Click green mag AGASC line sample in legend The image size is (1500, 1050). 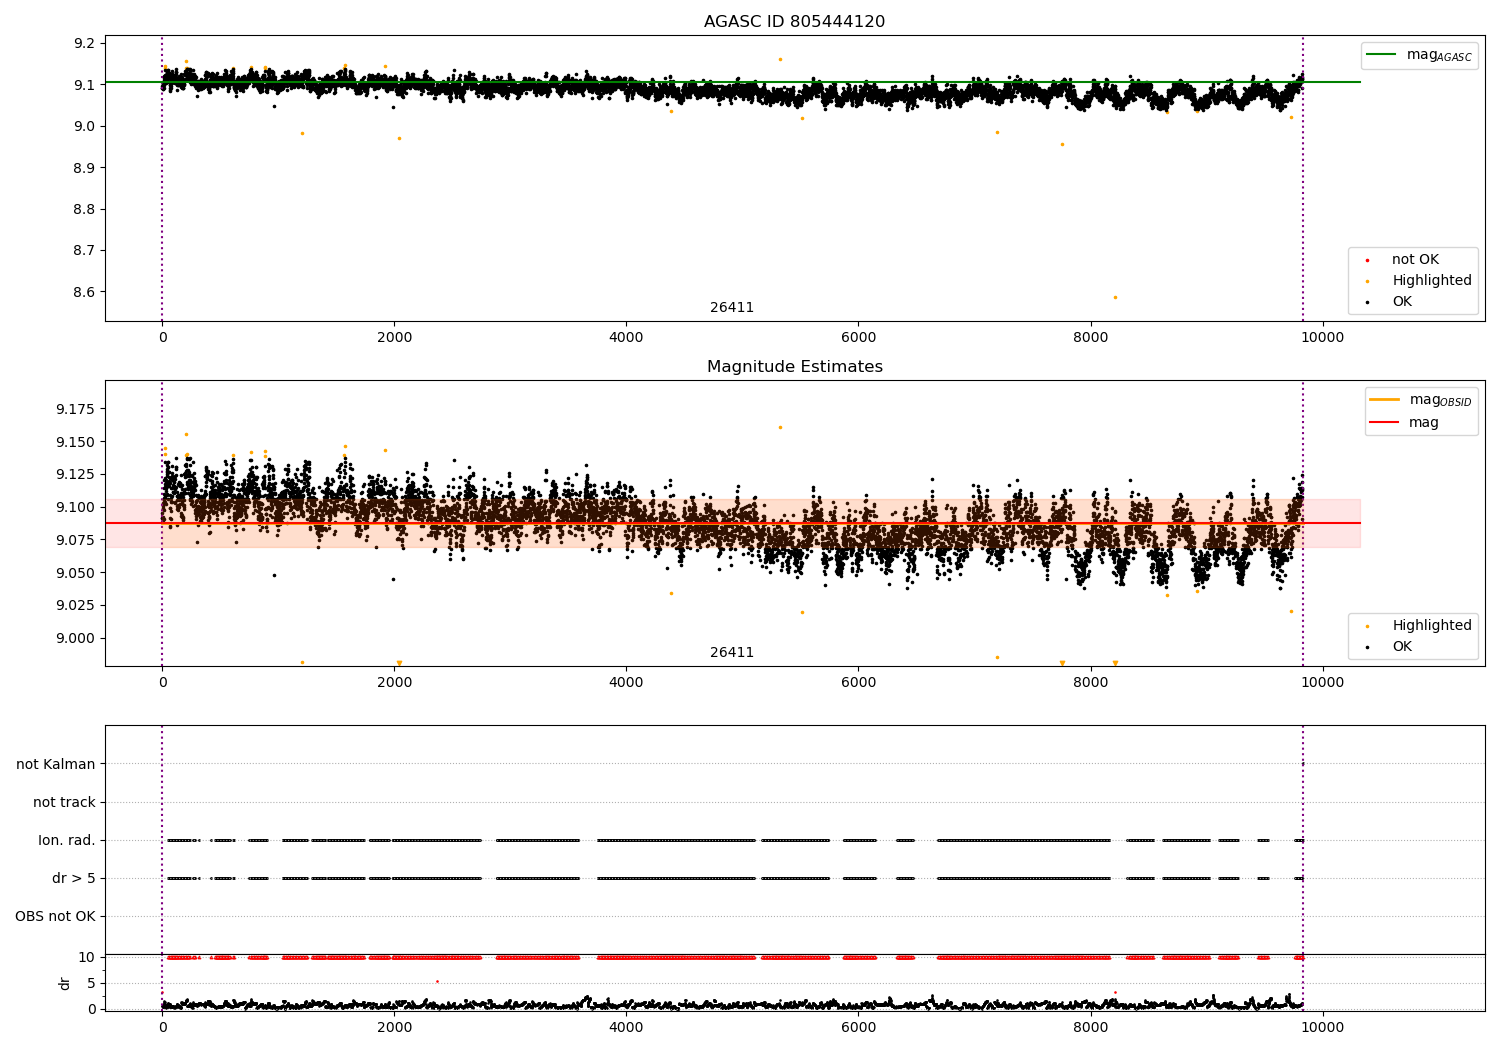coord(1382,55)
